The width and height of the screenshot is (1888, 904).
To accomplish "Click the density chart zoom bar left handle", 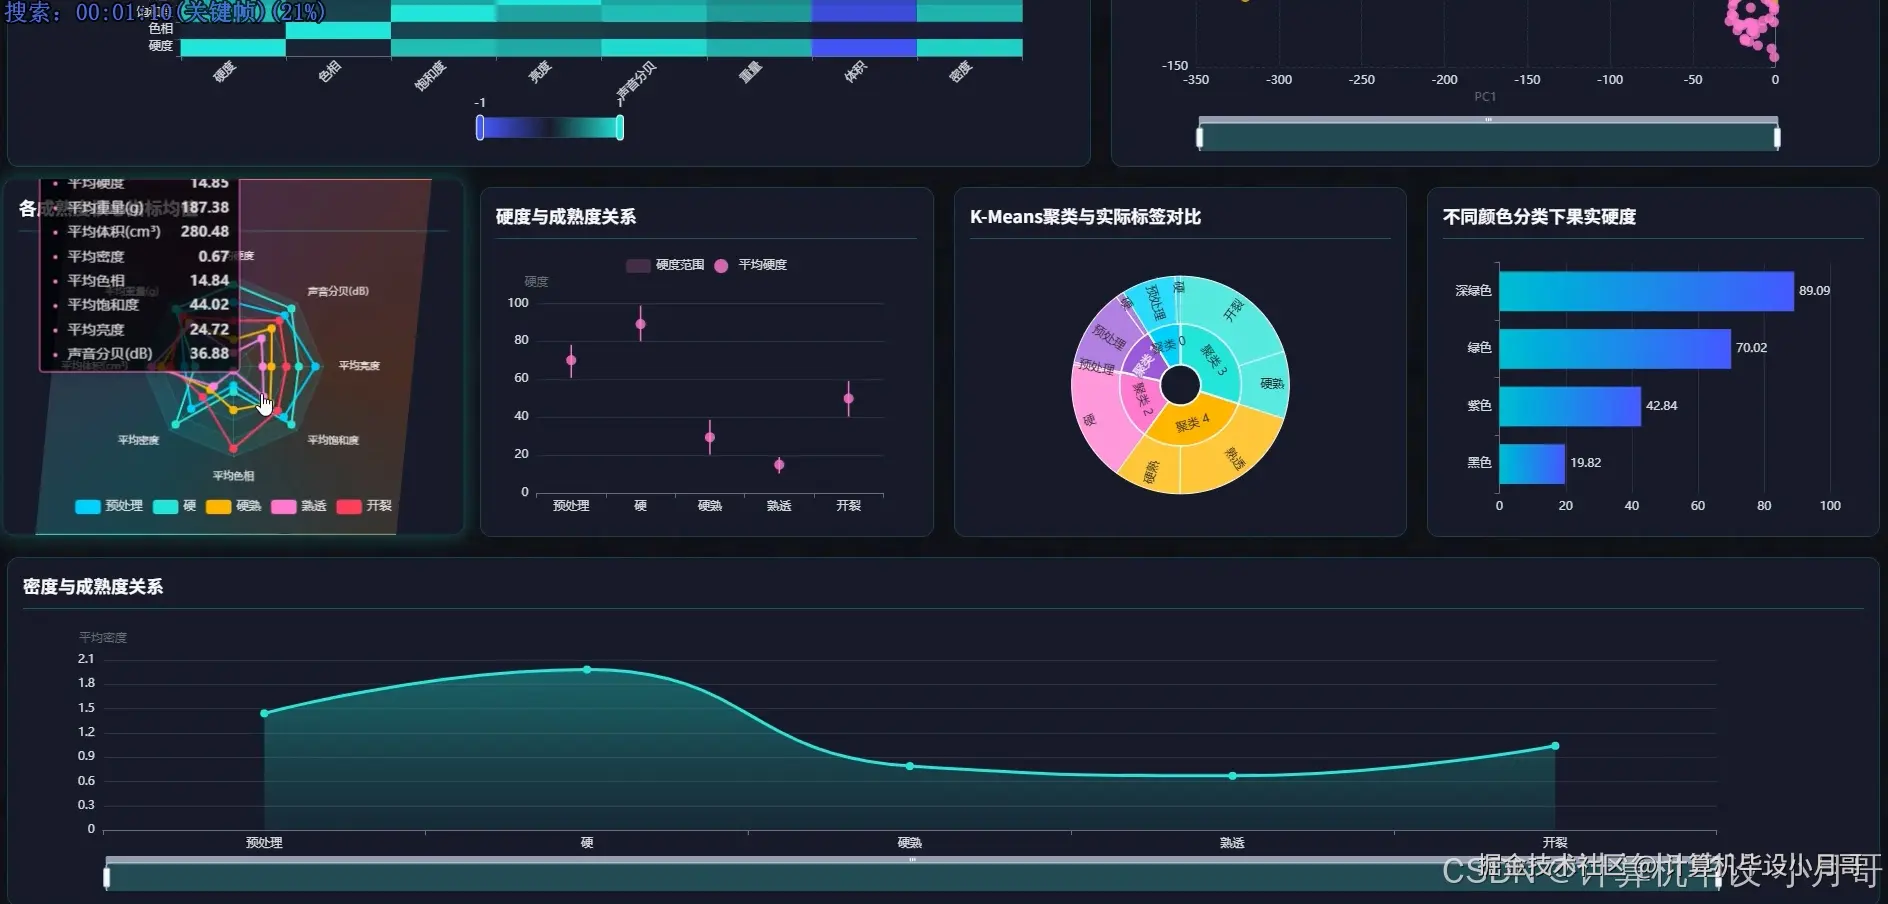I will (107, 877).
